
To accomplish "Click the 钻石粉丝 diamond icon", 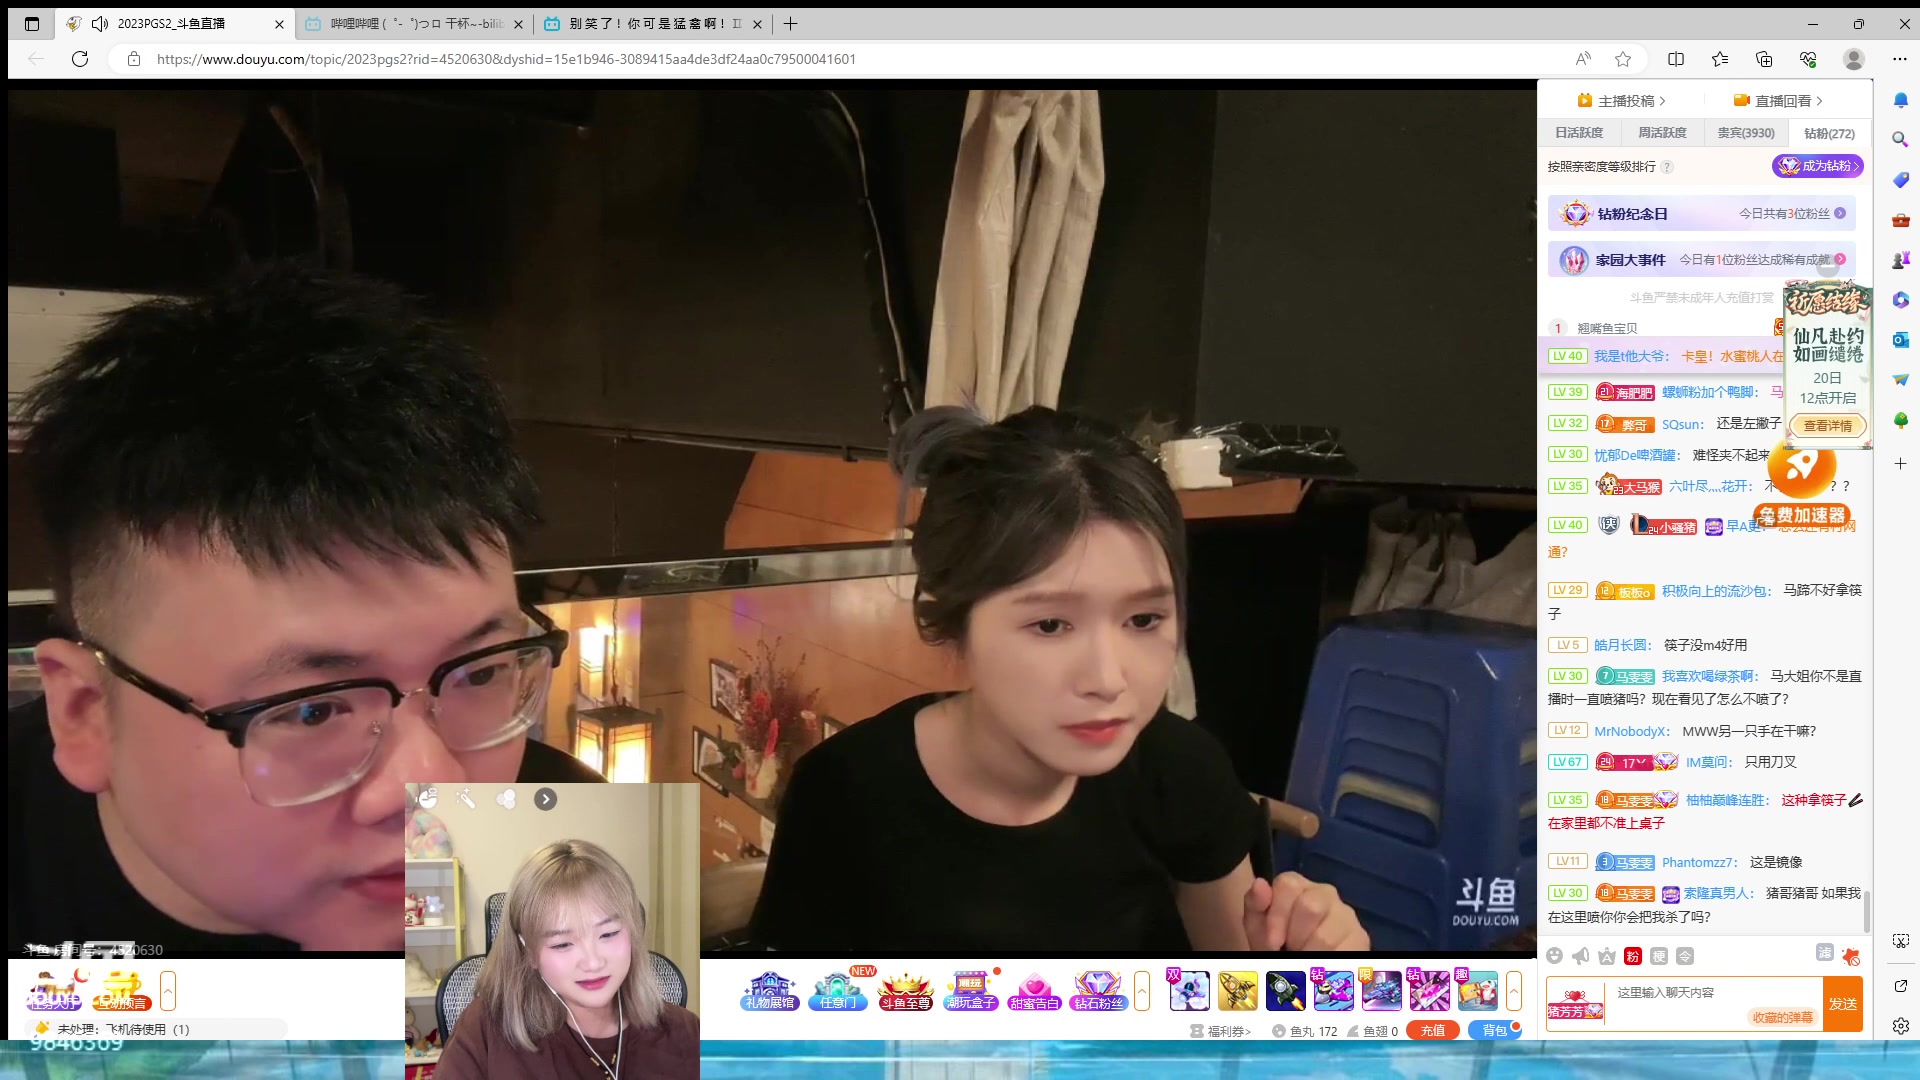I will point(1098,990).
